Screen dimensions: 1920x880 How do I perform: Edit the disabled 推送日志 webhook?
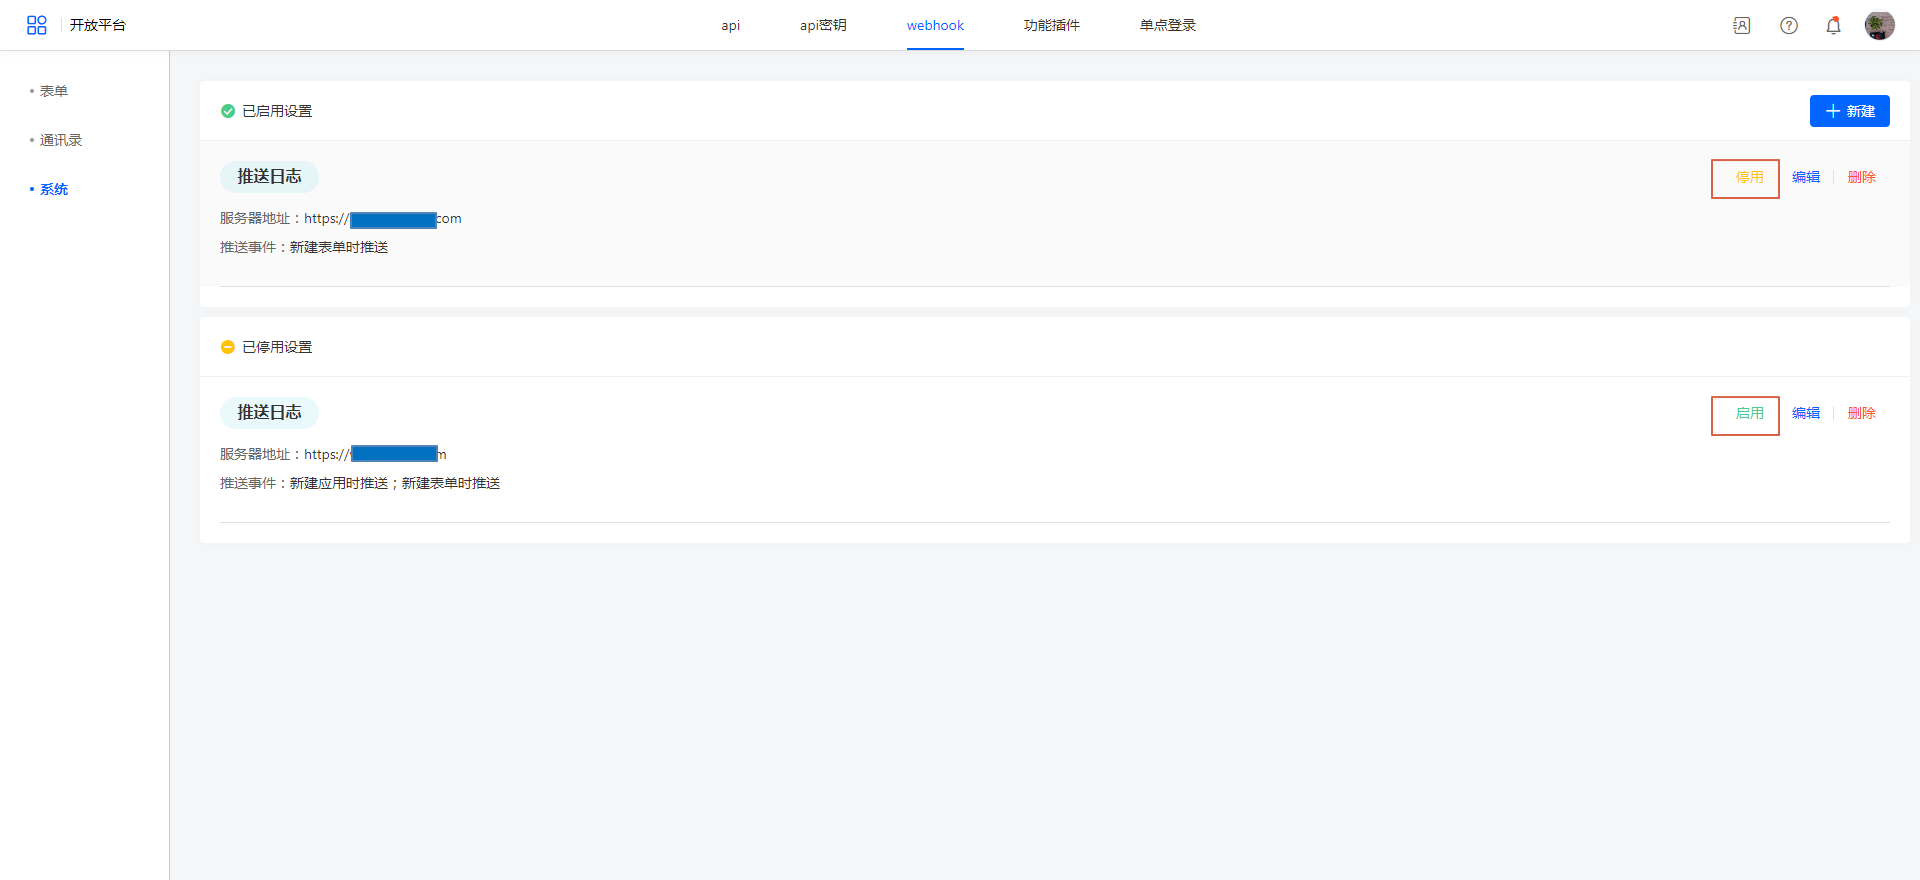pyautogui.click(x=1805, y=414)
